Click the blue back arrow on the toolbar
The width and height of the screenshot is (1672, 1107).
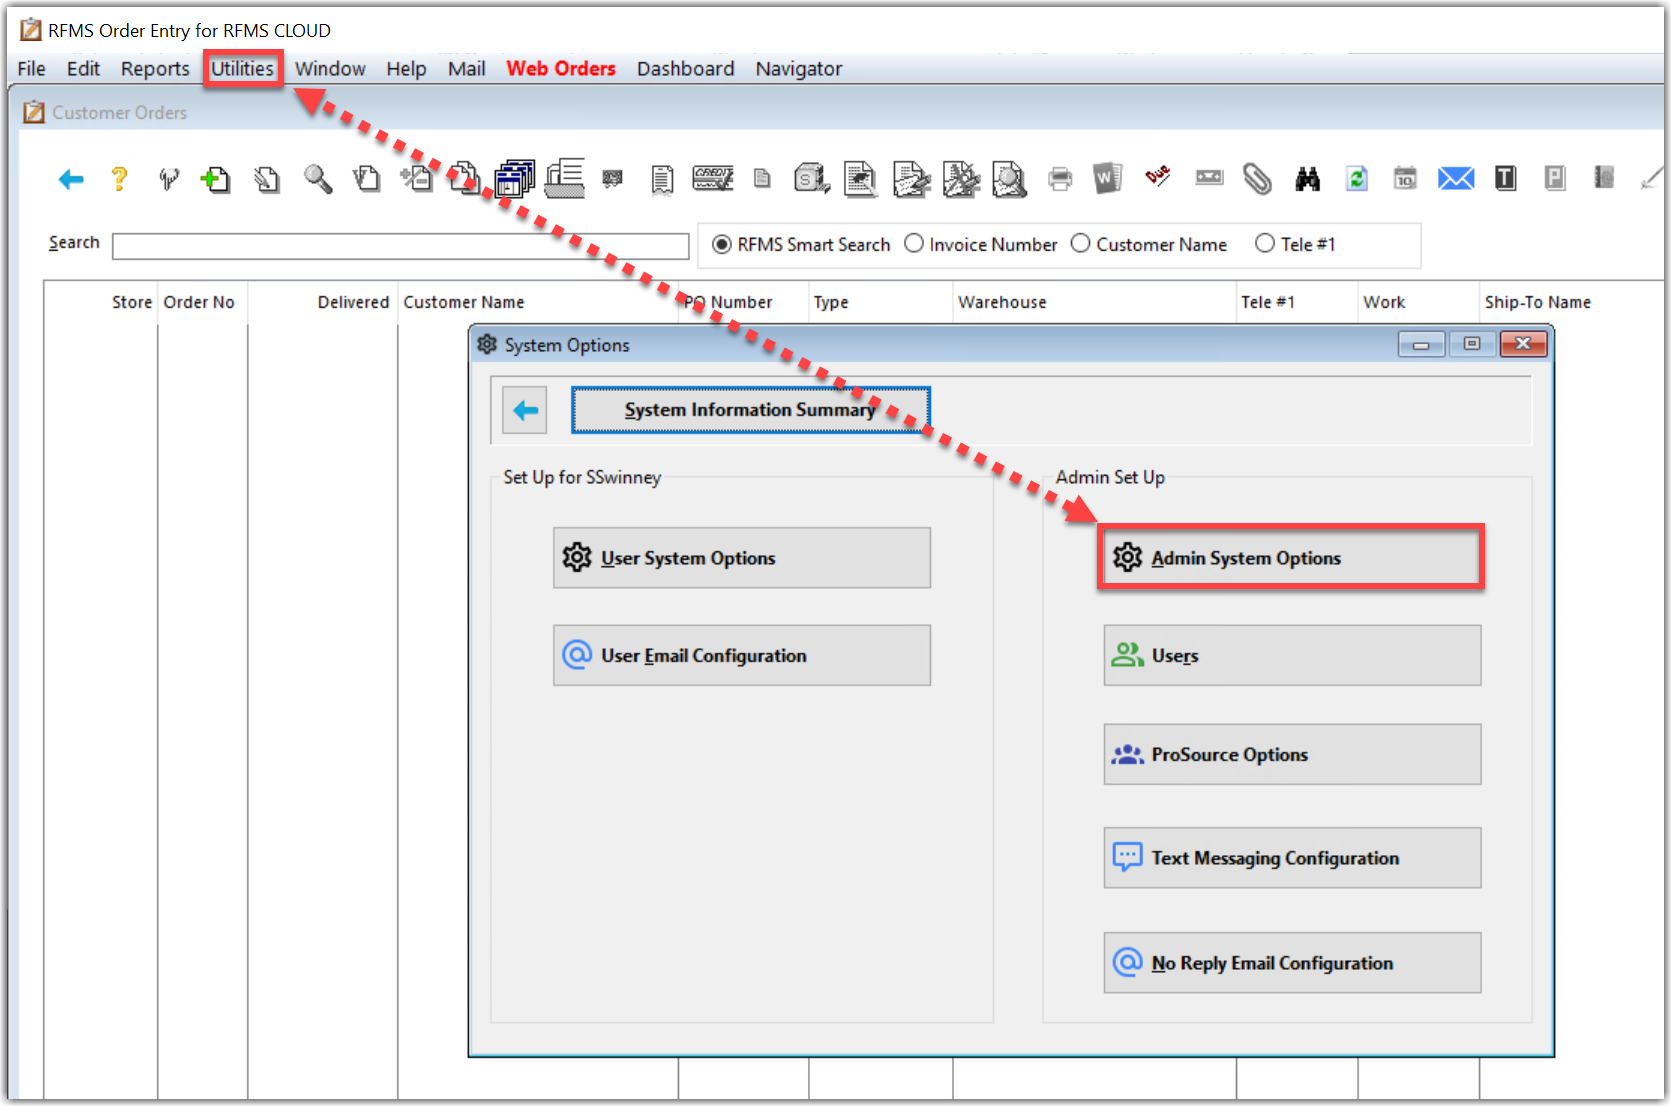tap(70, 179)
